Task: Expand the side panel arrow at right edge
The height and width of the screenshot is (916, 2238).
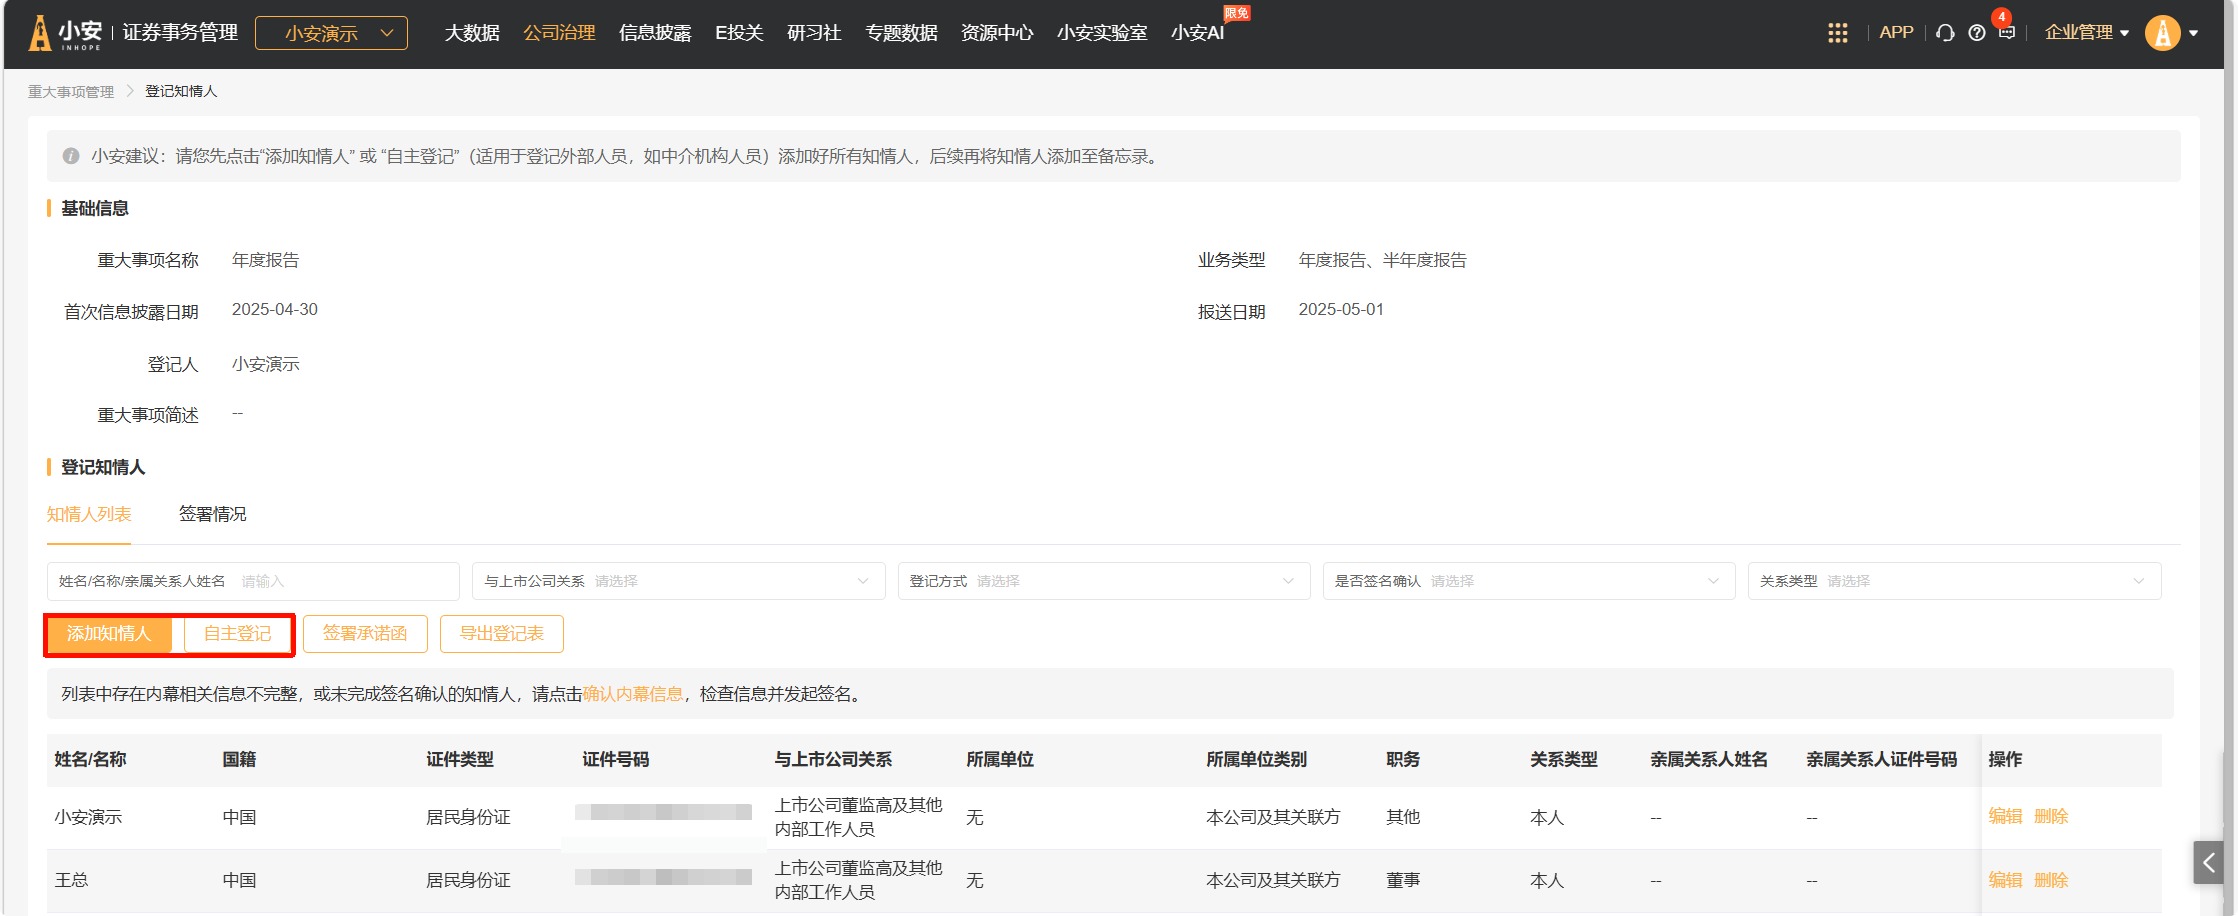Action: pyautogui.click(x=2208, y=862)
